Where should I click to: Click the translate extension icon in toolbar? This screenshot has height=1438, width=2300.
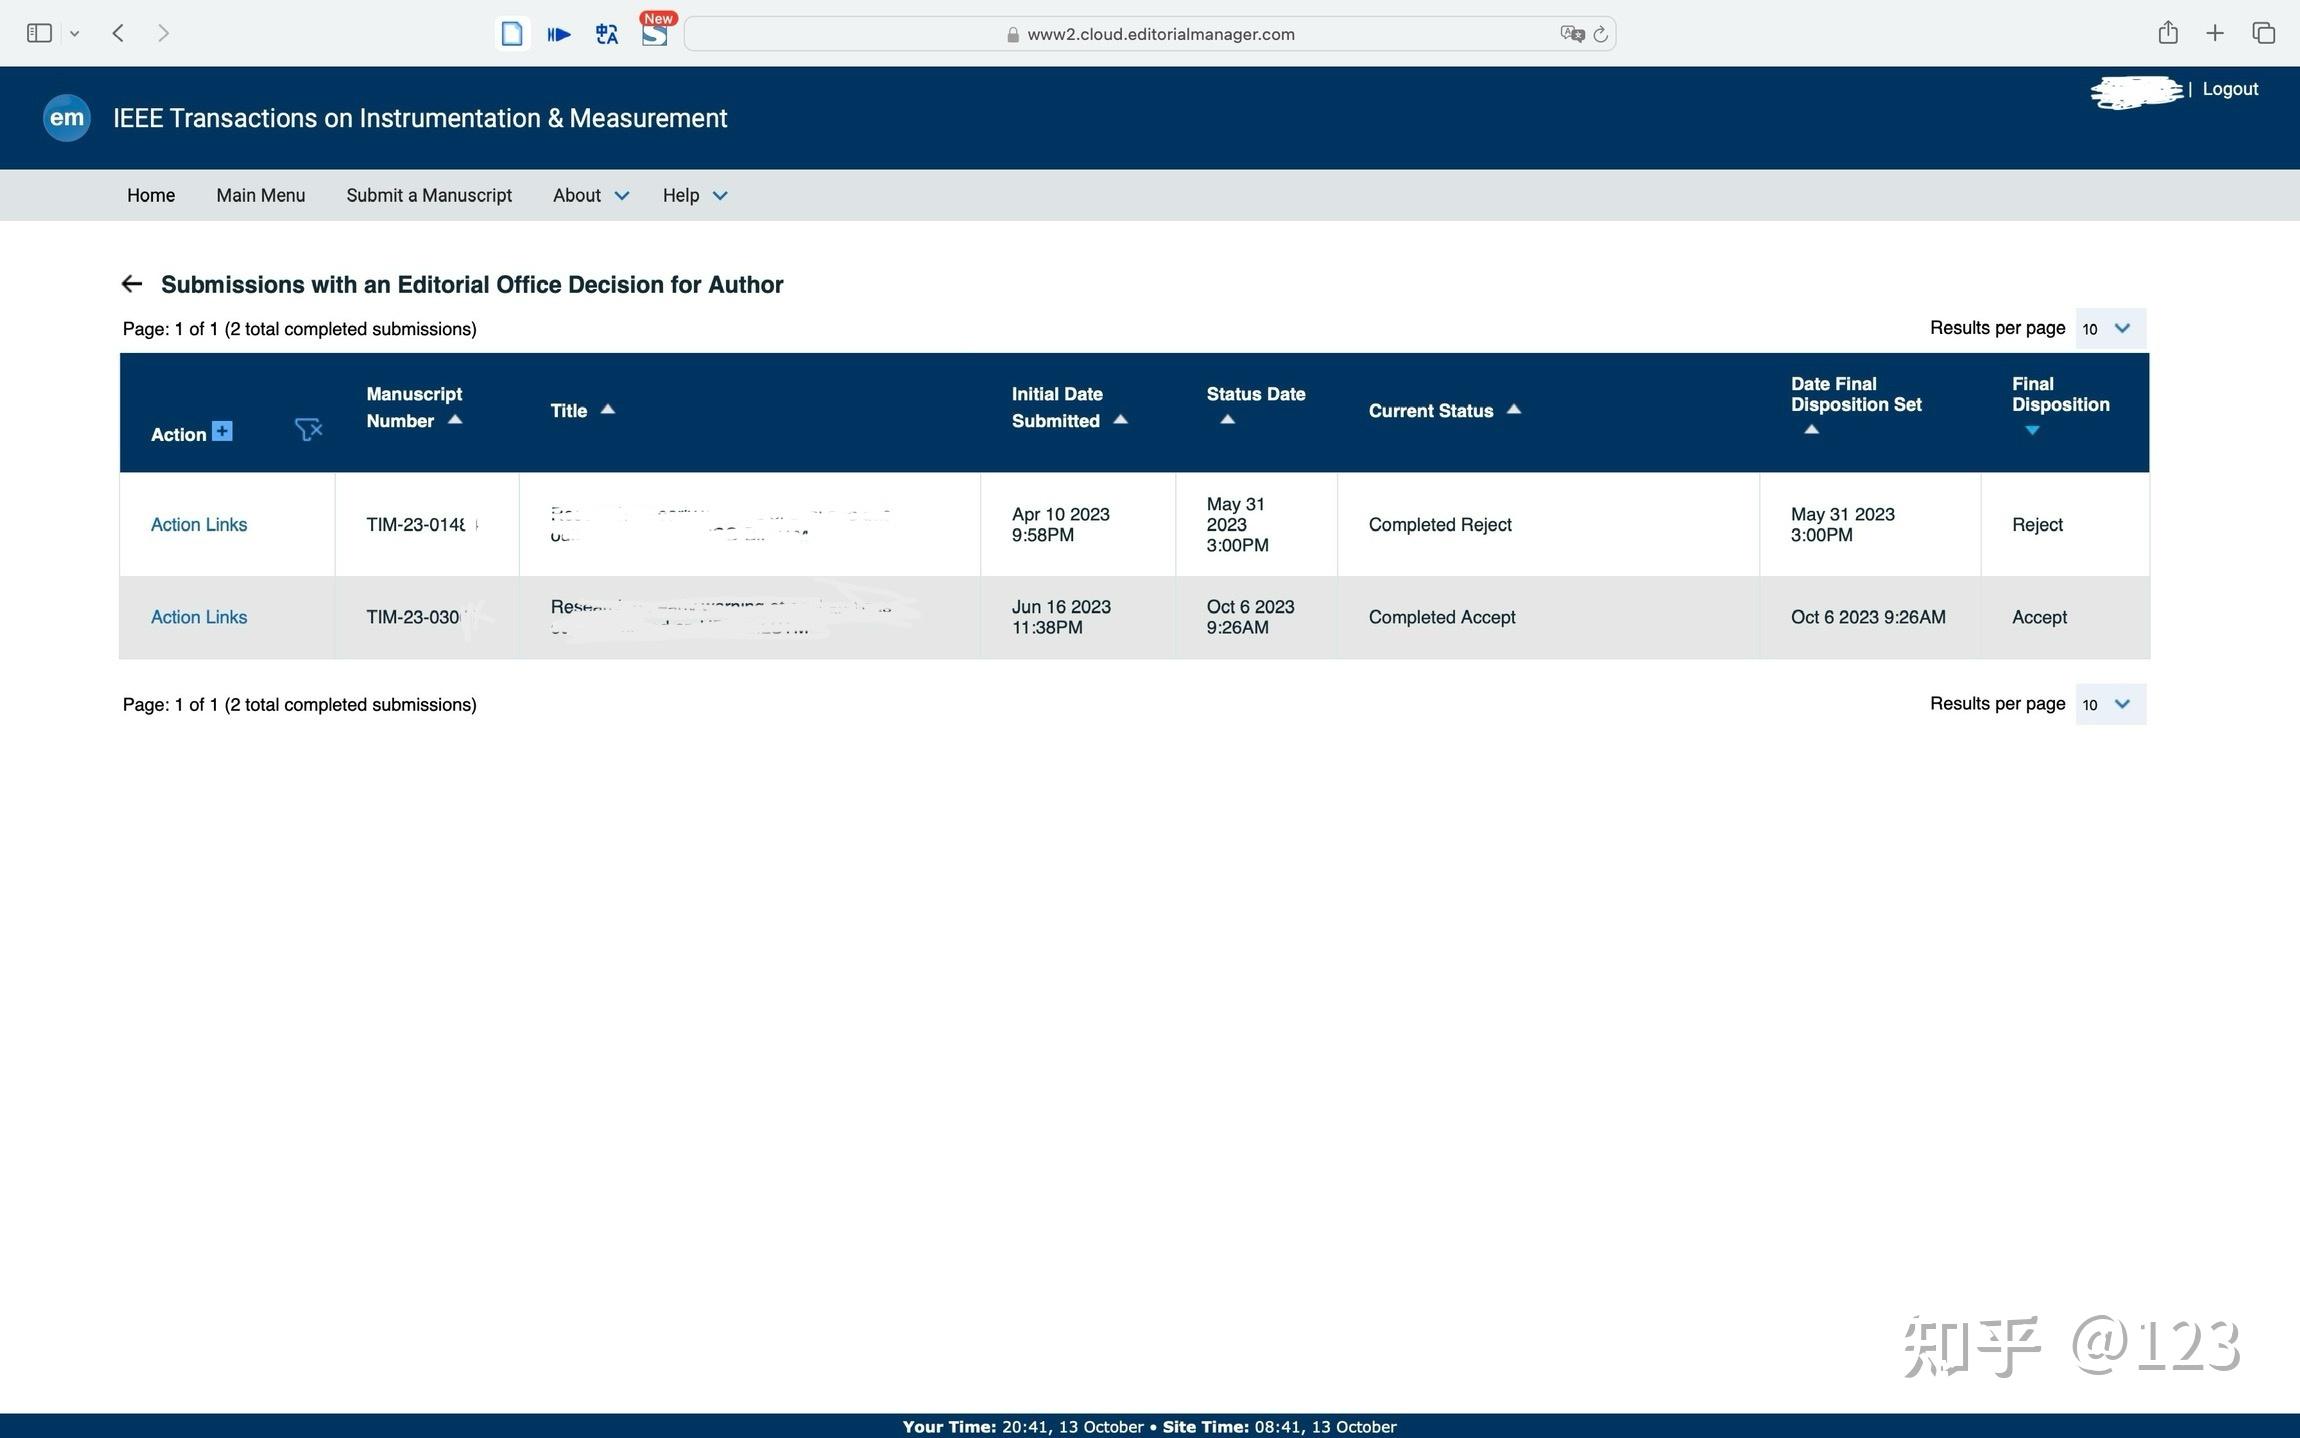606,34
